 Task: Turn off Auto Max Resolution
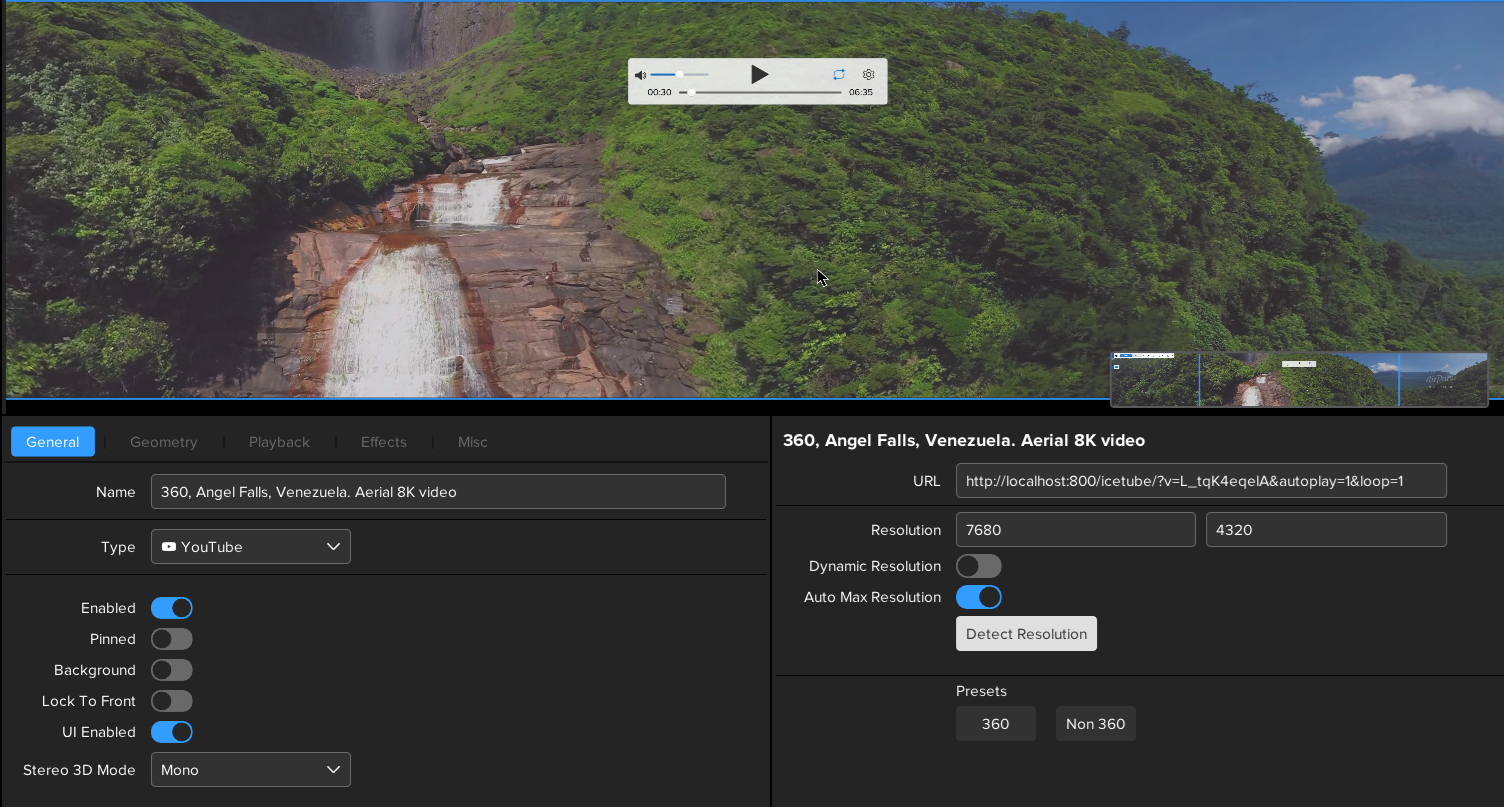coord(978,597)
